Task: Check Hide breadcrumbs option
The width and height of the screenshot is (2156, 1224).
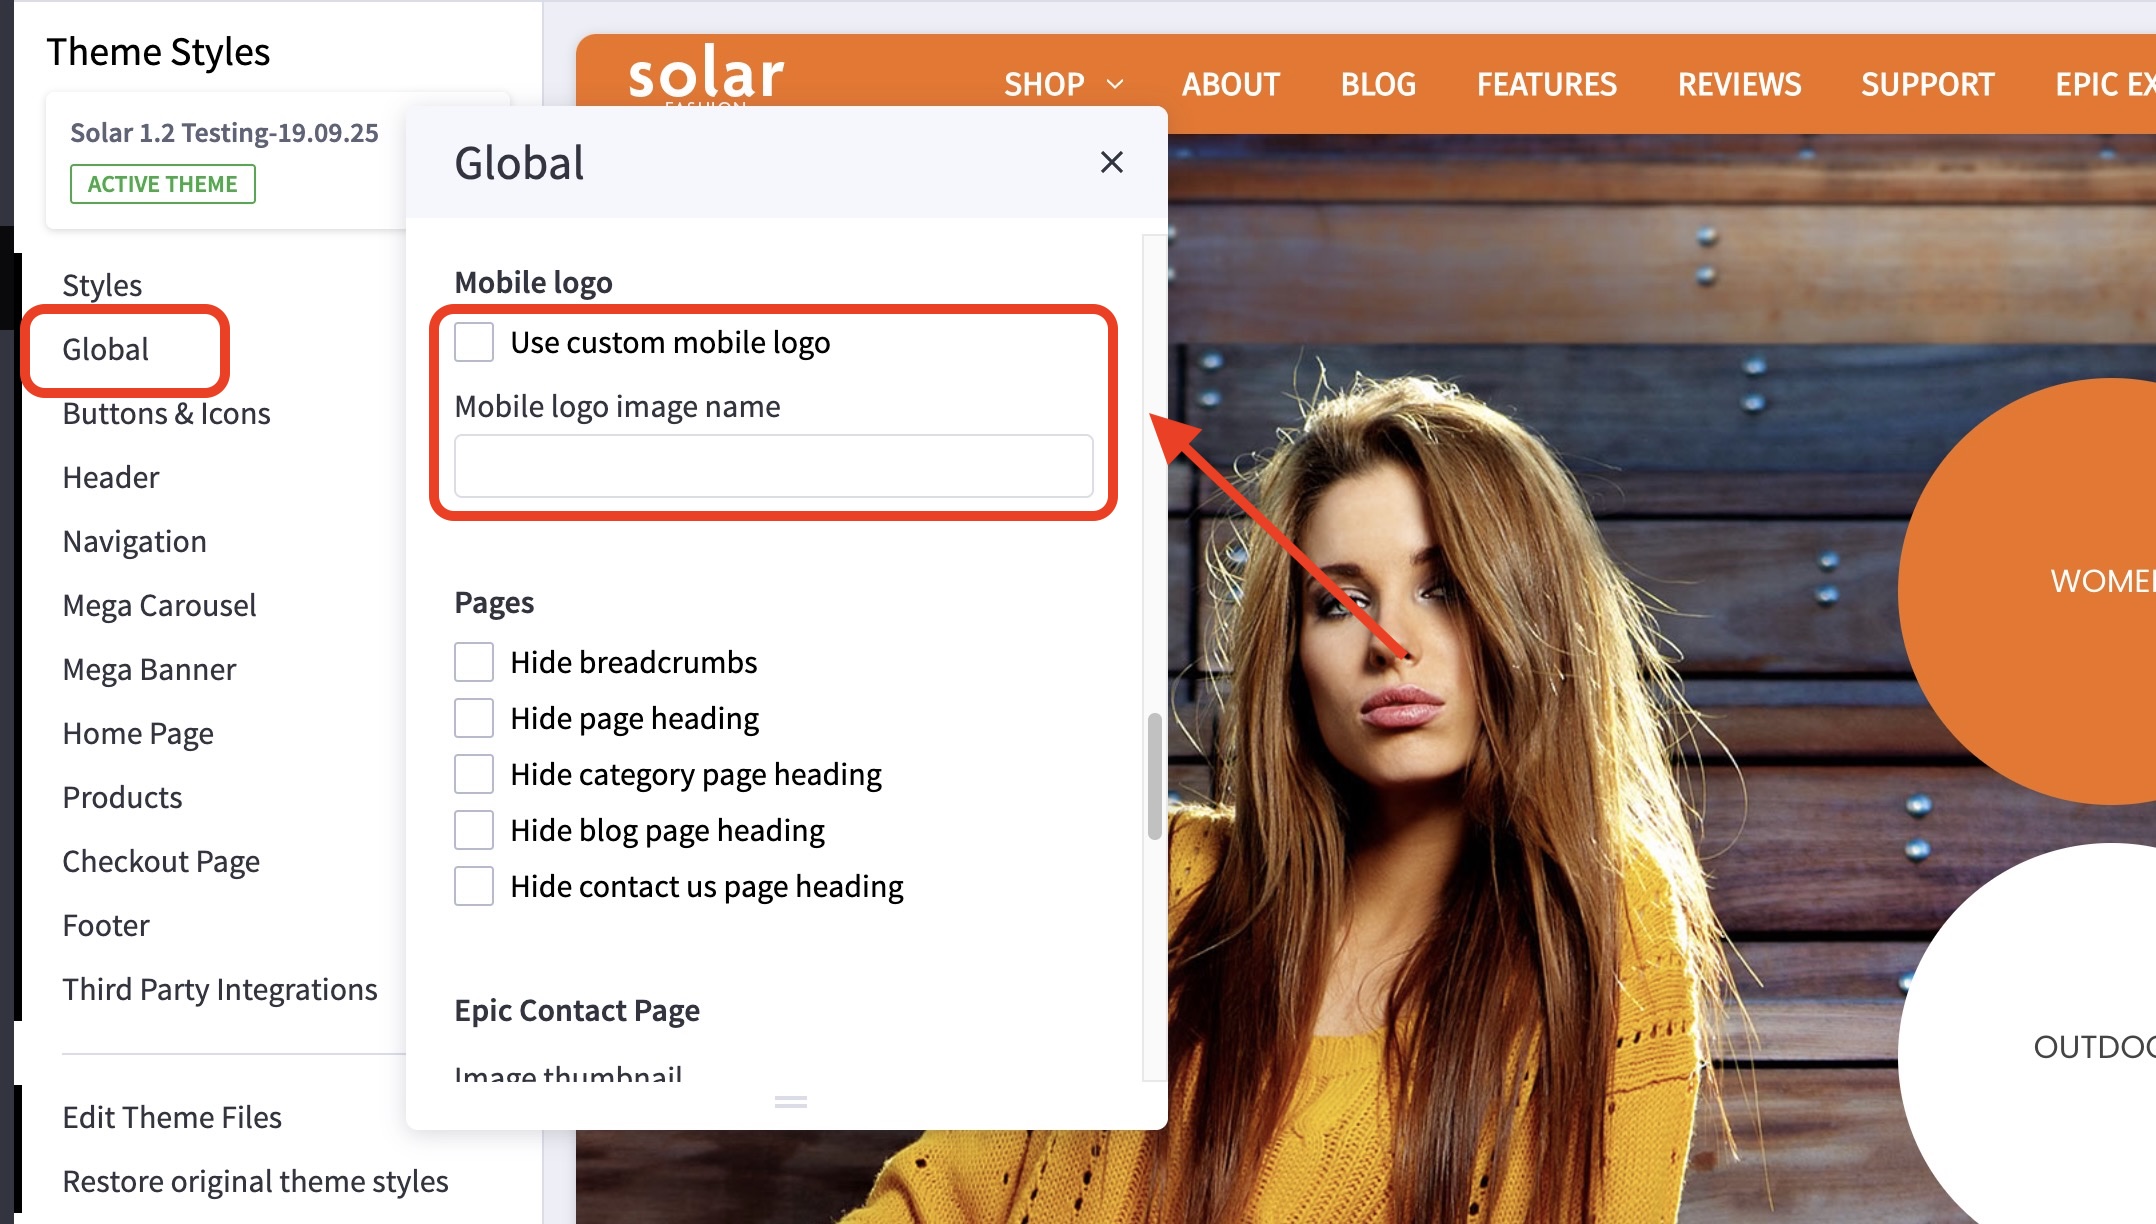Action: coord(474,662)
